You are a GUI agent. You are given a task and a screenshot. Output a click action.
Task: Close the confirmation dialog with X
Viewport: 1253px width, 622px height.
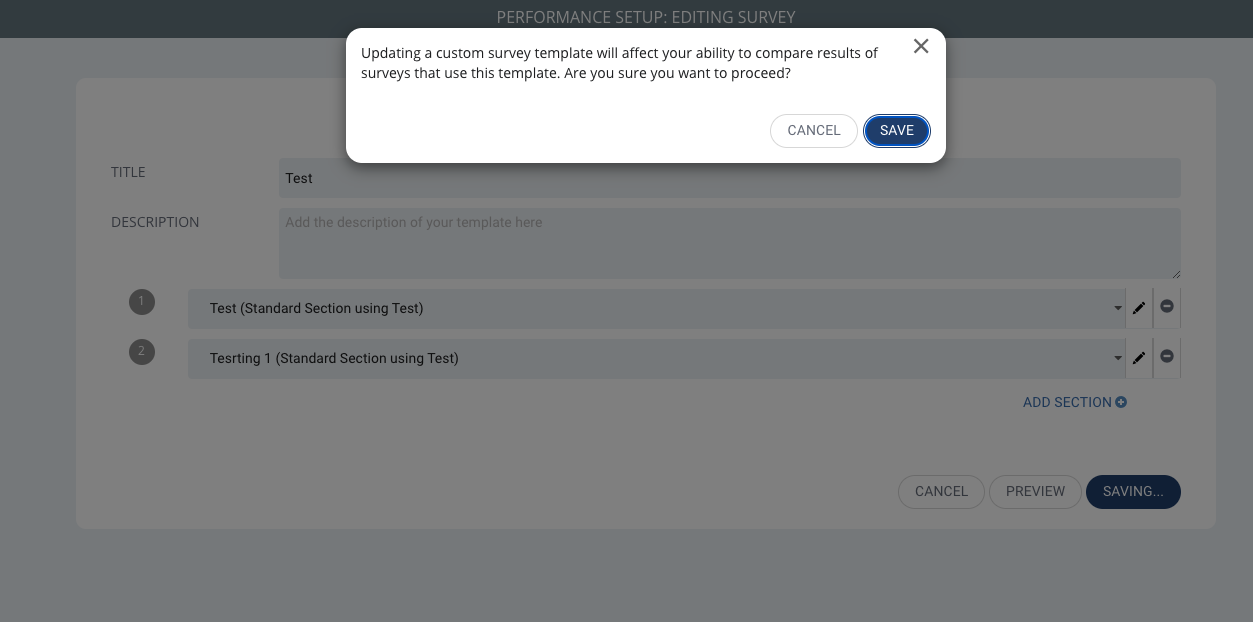point(921,46)
